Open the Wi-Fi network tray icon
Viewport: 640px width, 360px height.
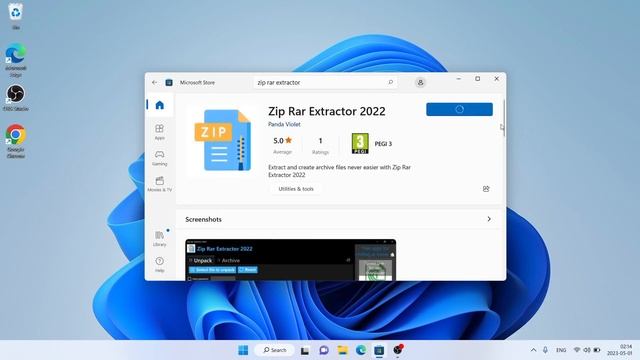click(x=577, y=350)
